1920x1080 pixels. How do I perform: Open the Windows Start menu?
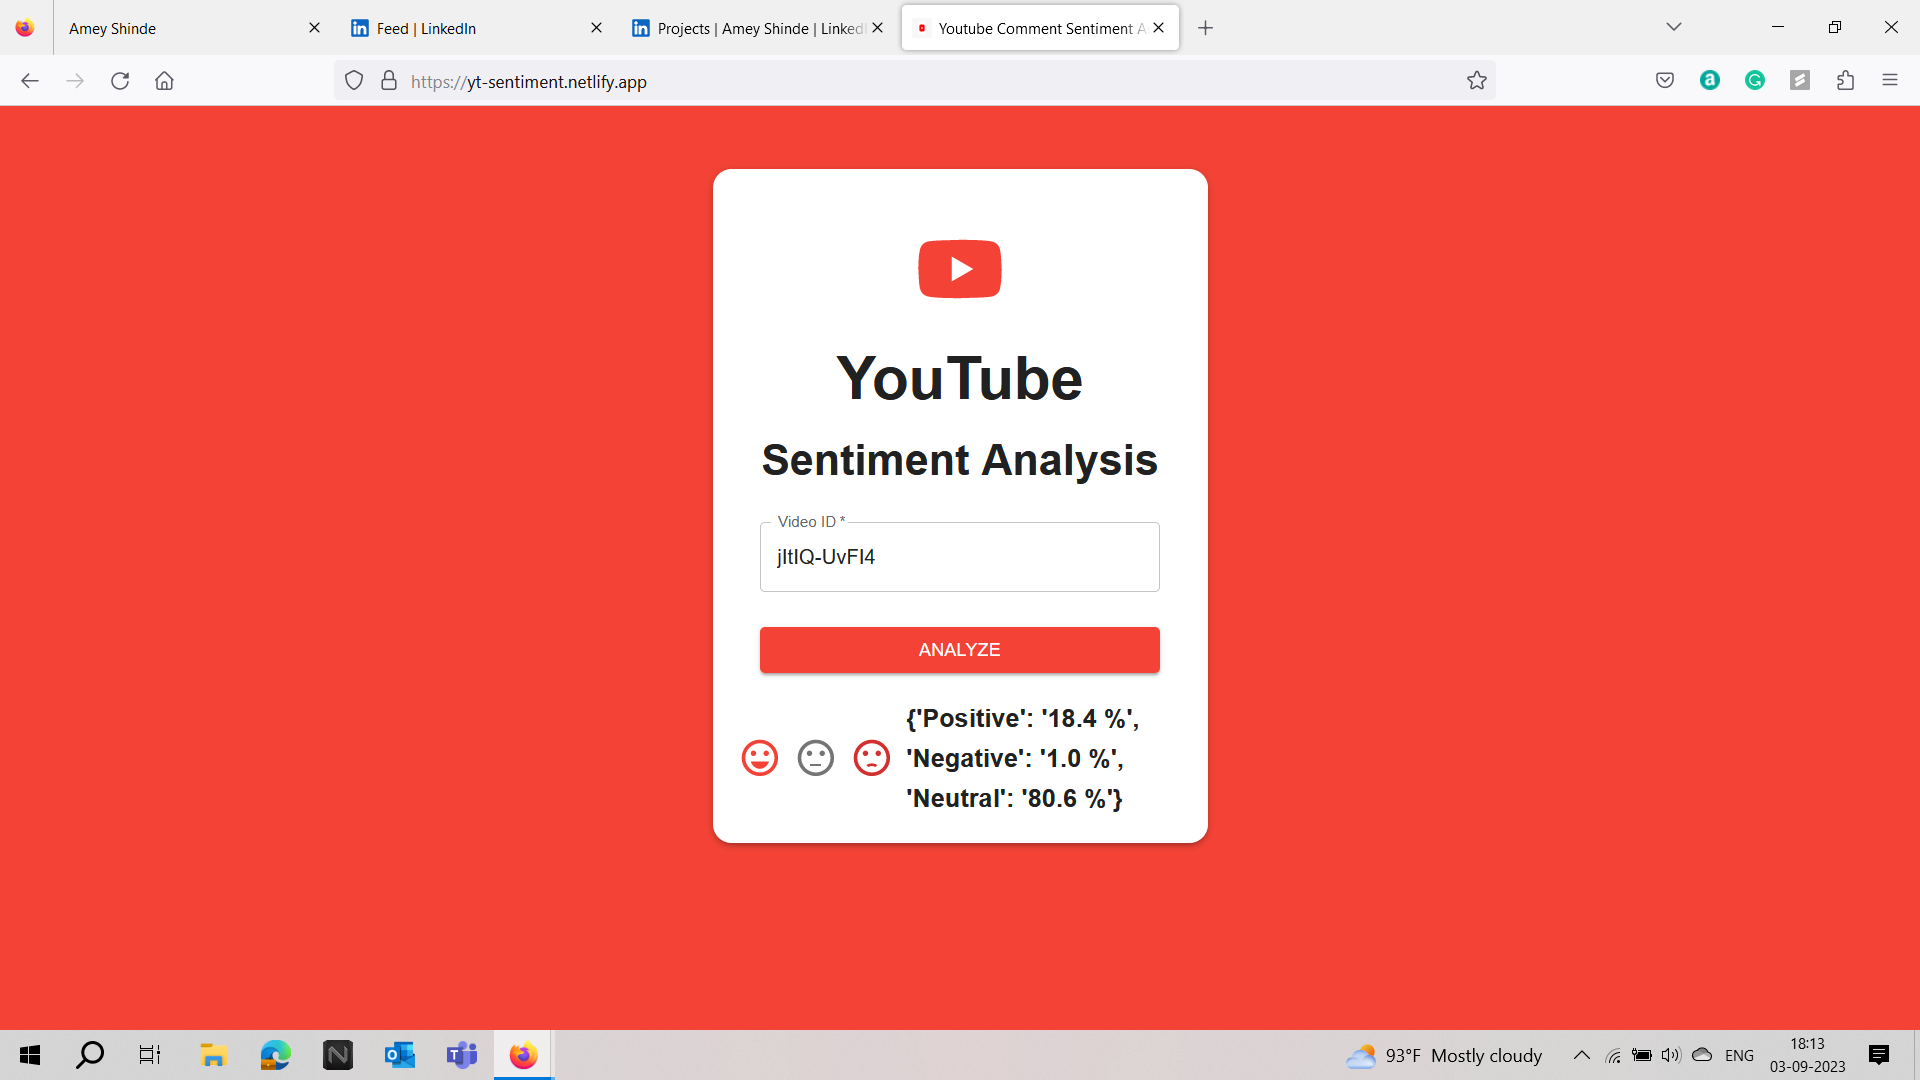[x=30, y=1055]
